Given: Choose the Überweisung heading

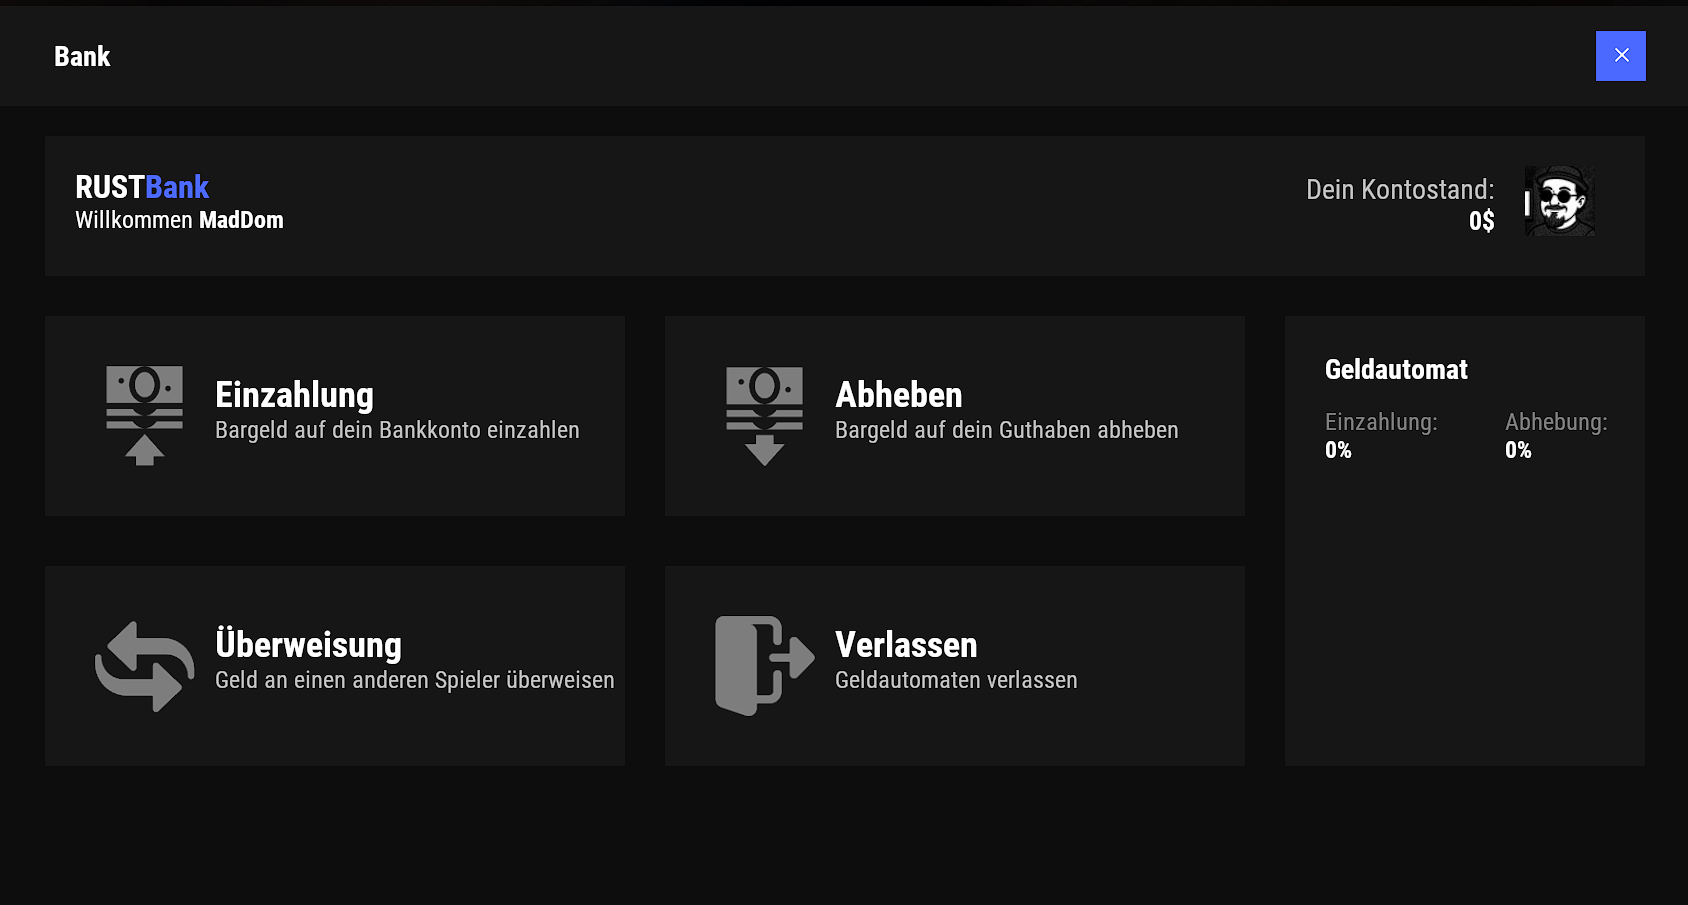Looking at the screenshot, I should pyautogui.click(x=308, y=645).
